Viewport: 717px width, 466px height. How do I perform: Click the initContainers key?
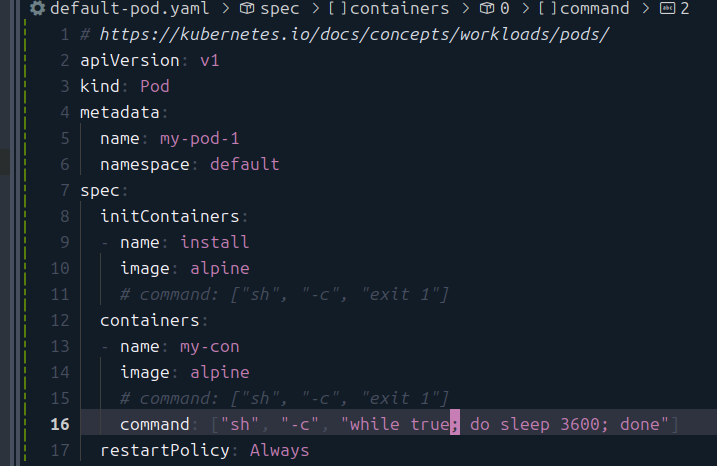(169, 216)
